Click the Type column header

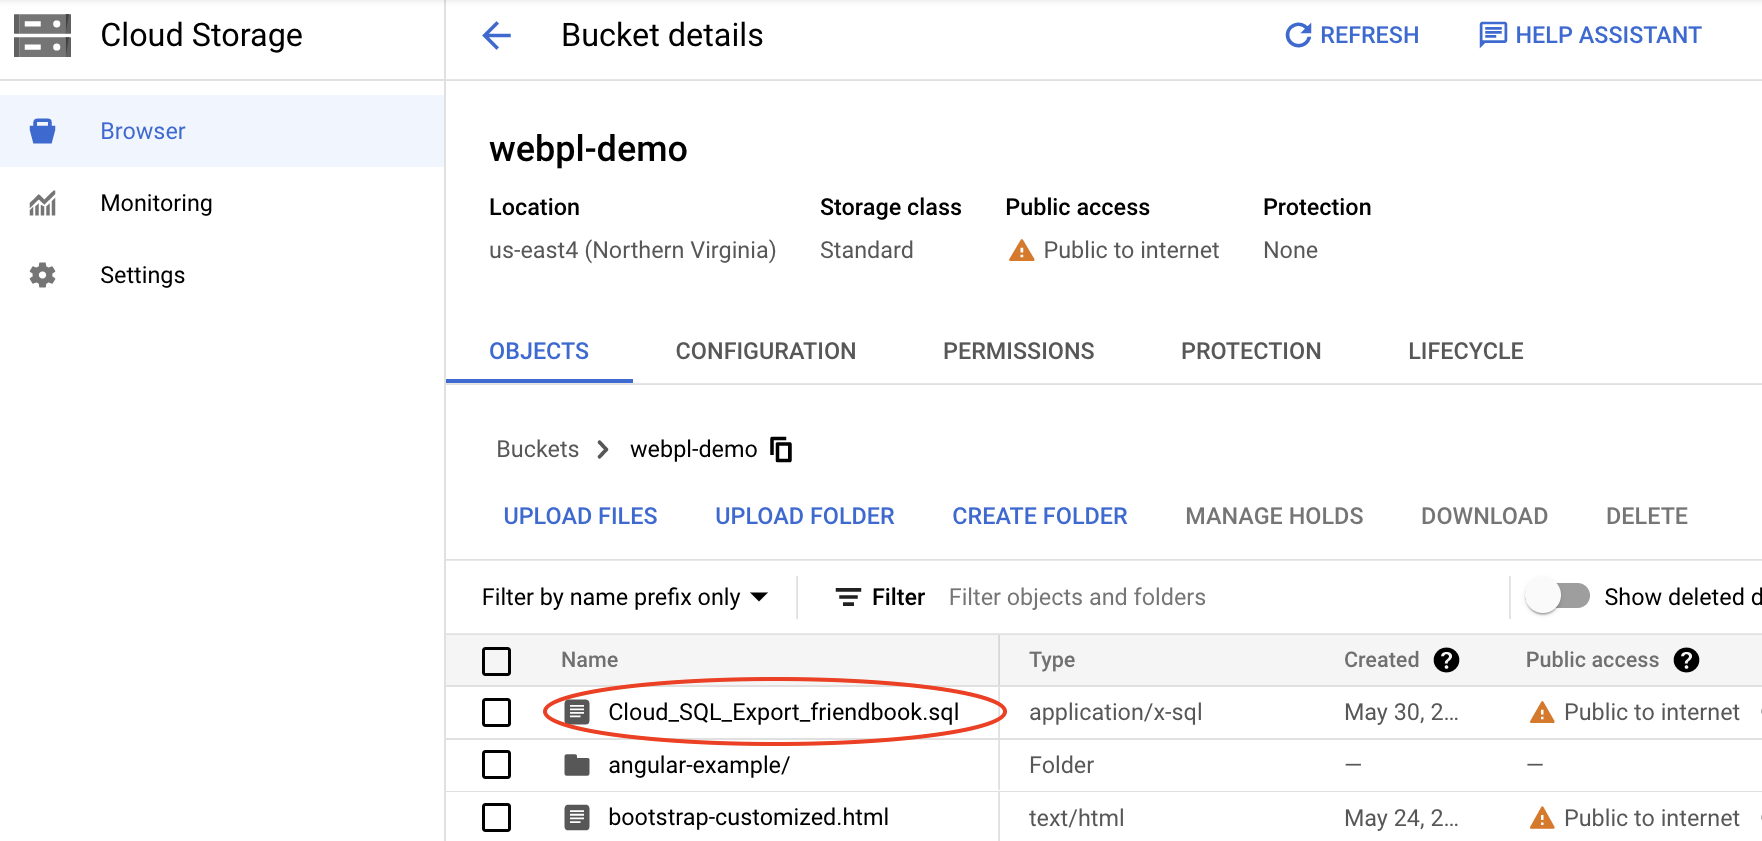point(1051,660)
